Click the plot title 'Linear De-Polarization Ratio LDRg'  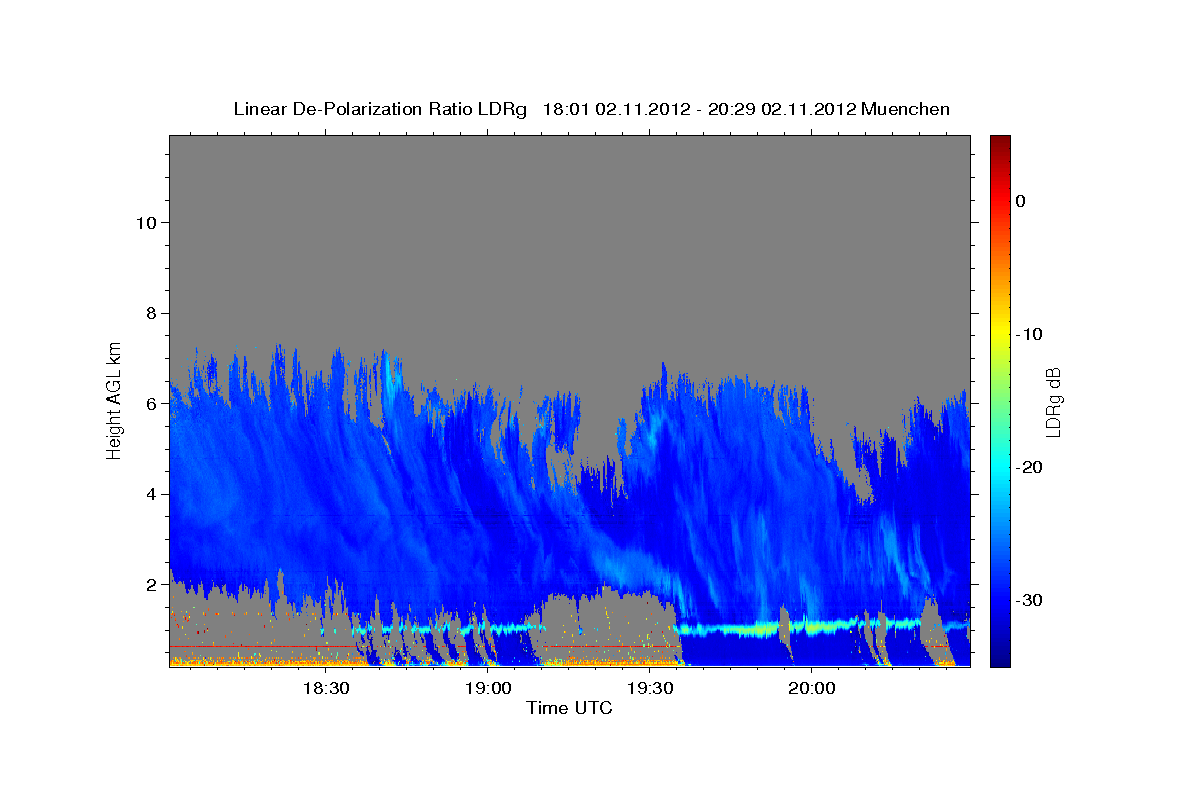[x=380, y=109]
